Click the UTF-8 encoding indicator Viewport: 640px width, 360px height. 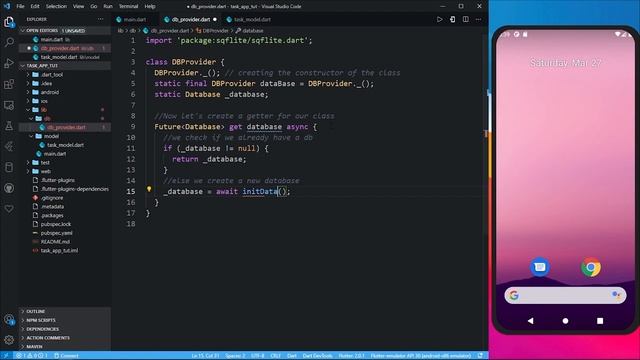[x=258, y=356]
